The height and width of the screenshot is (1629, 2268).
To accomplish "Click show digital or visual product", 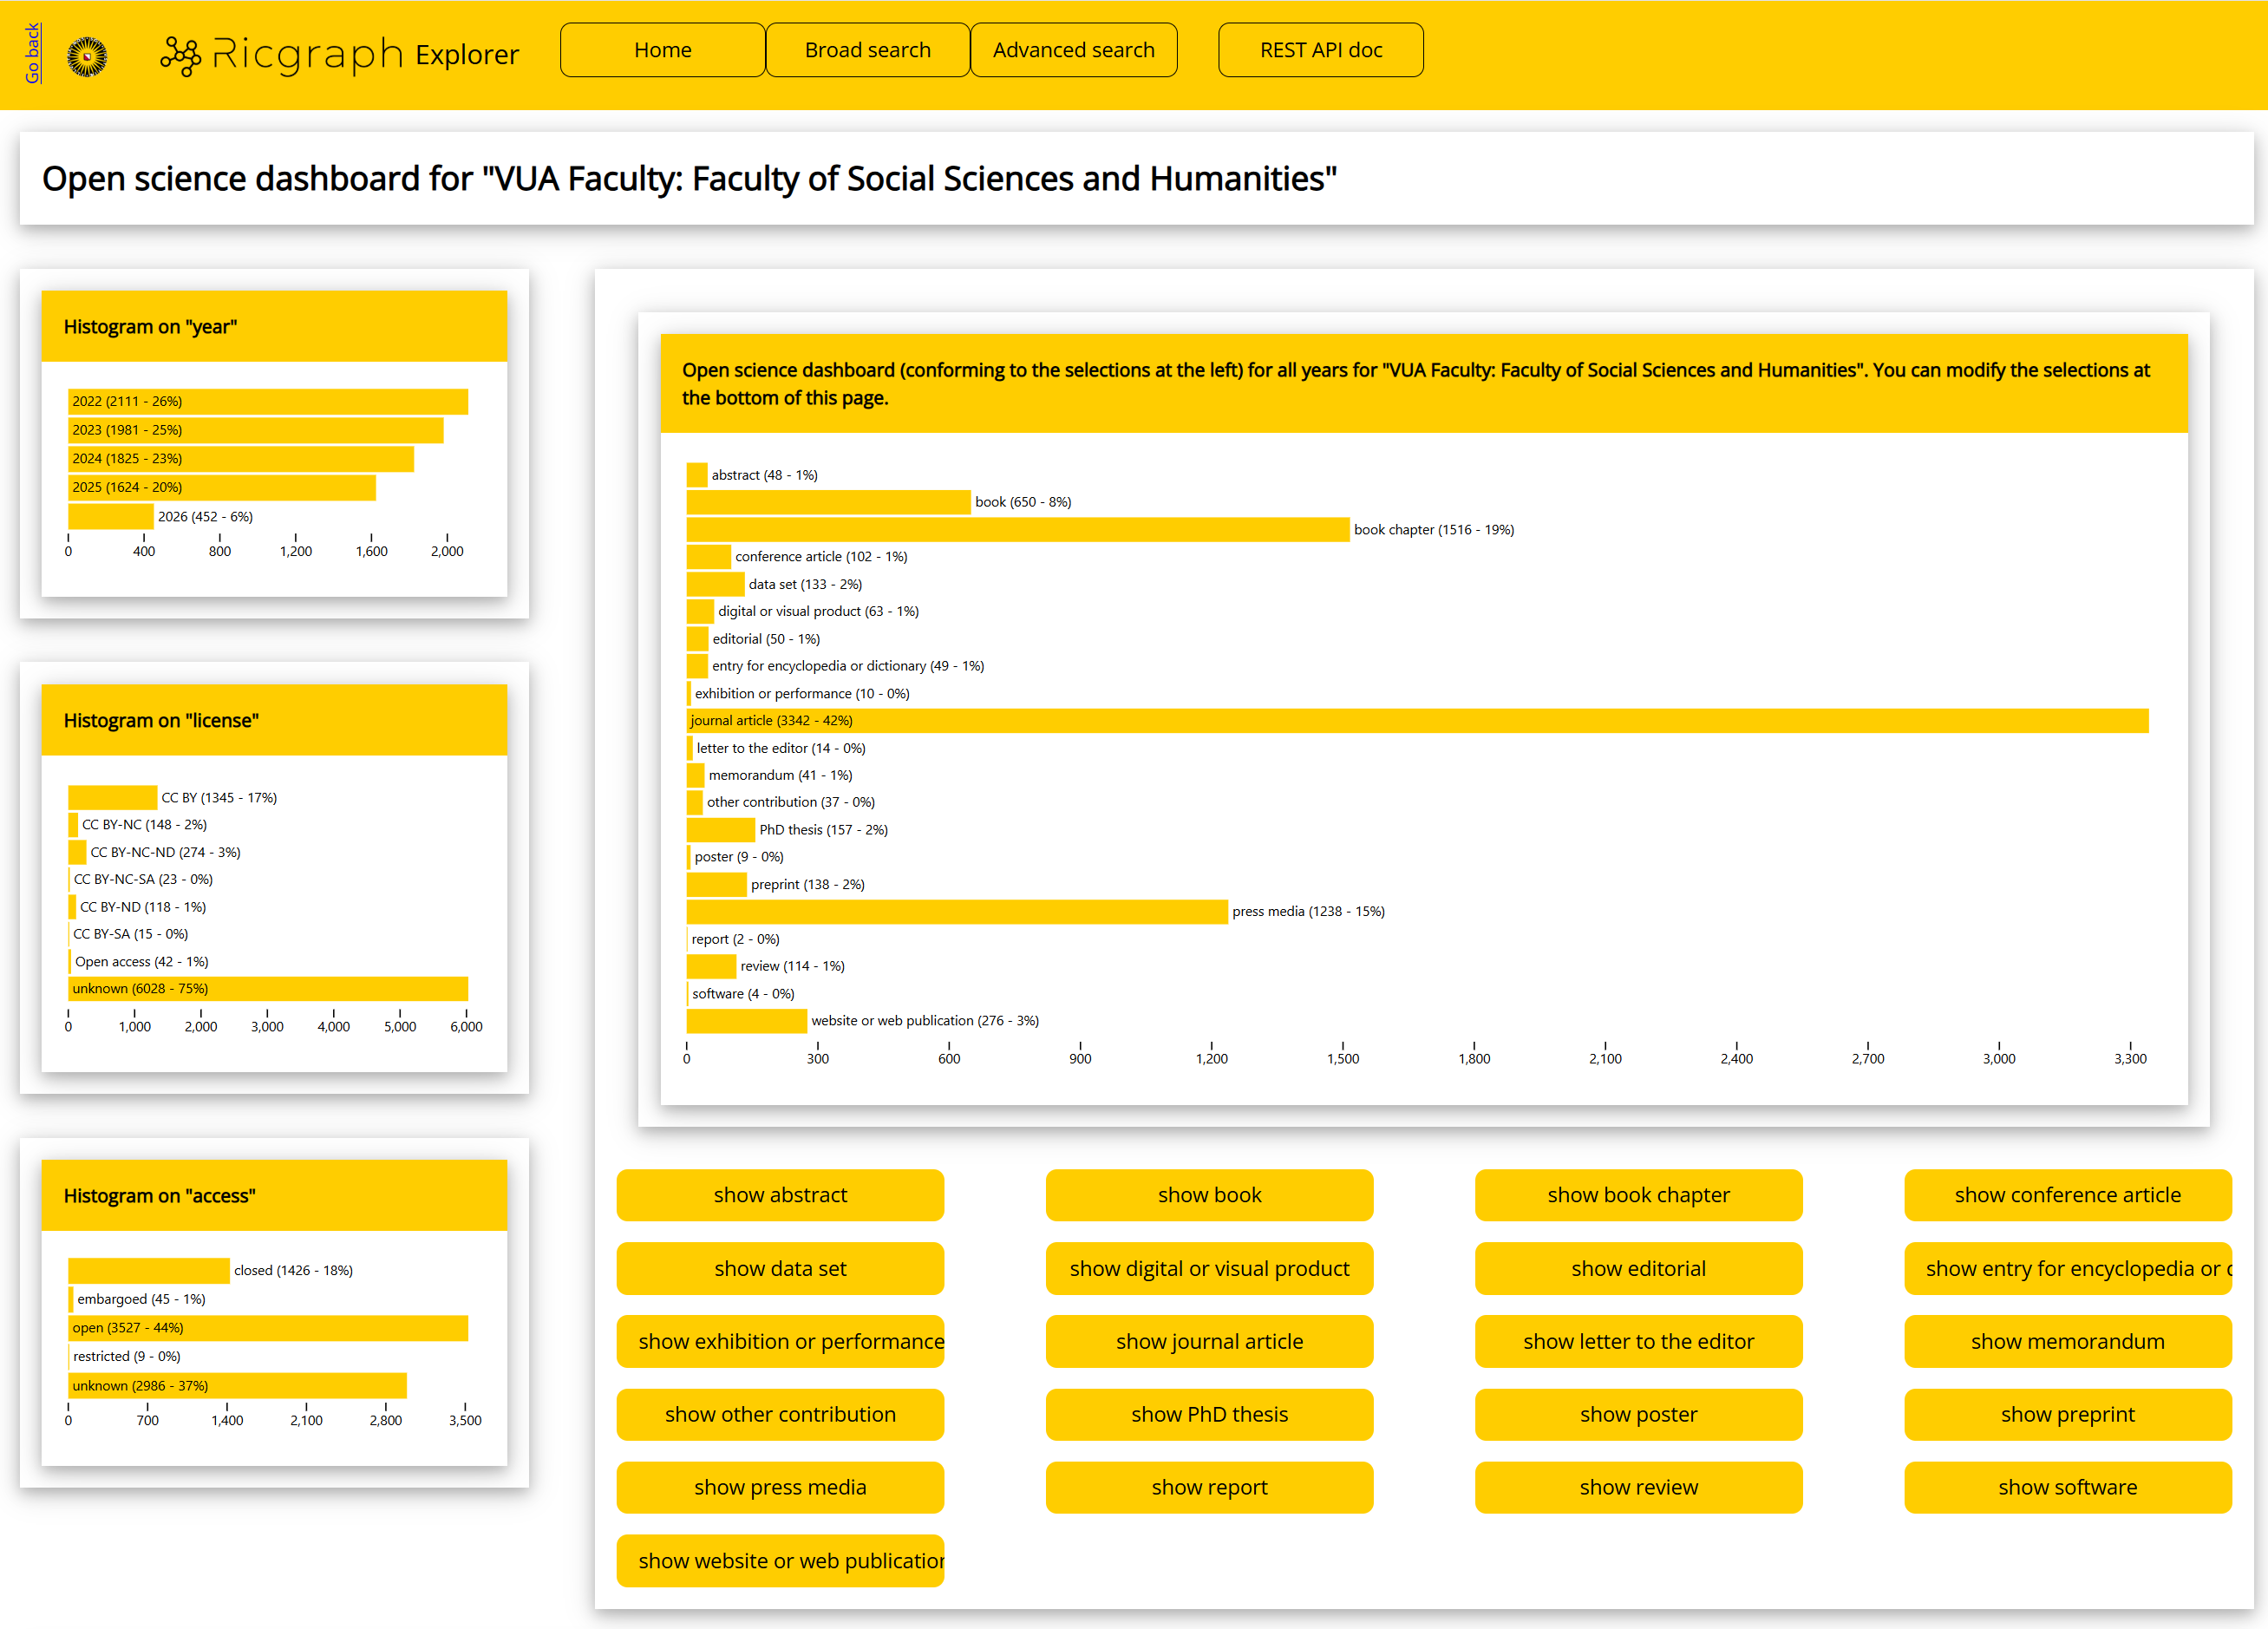I will click(x=1209, y=1268).
